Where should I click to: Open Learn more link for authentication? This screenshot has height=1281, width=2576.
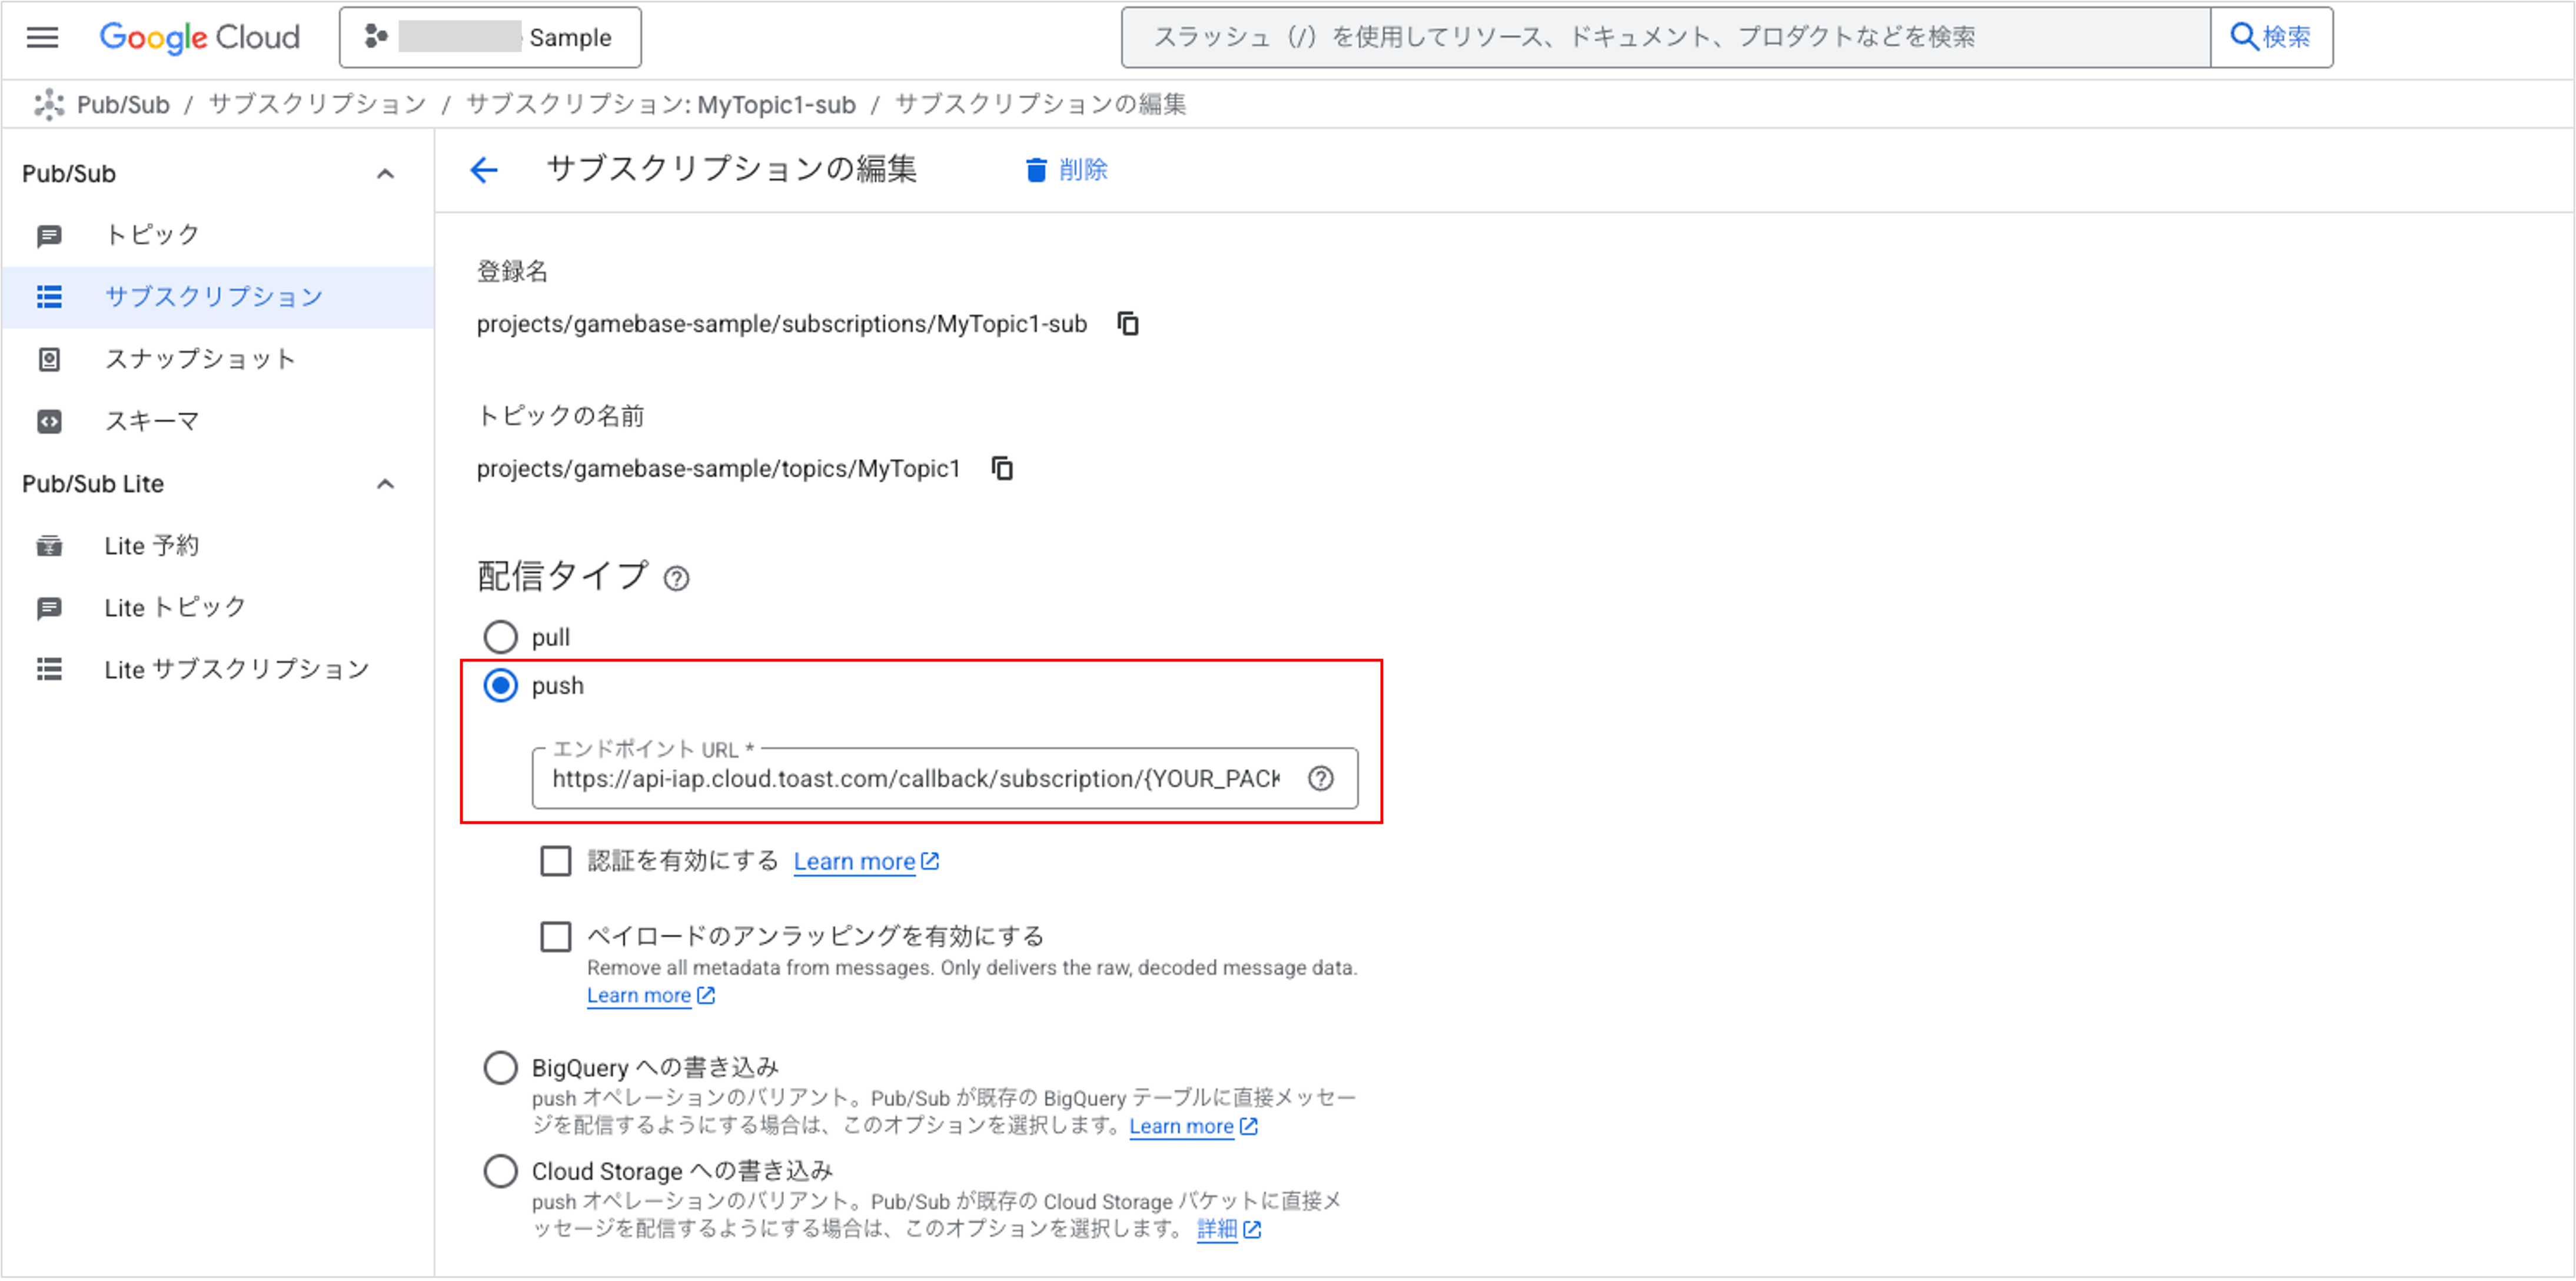click(866, 862)
